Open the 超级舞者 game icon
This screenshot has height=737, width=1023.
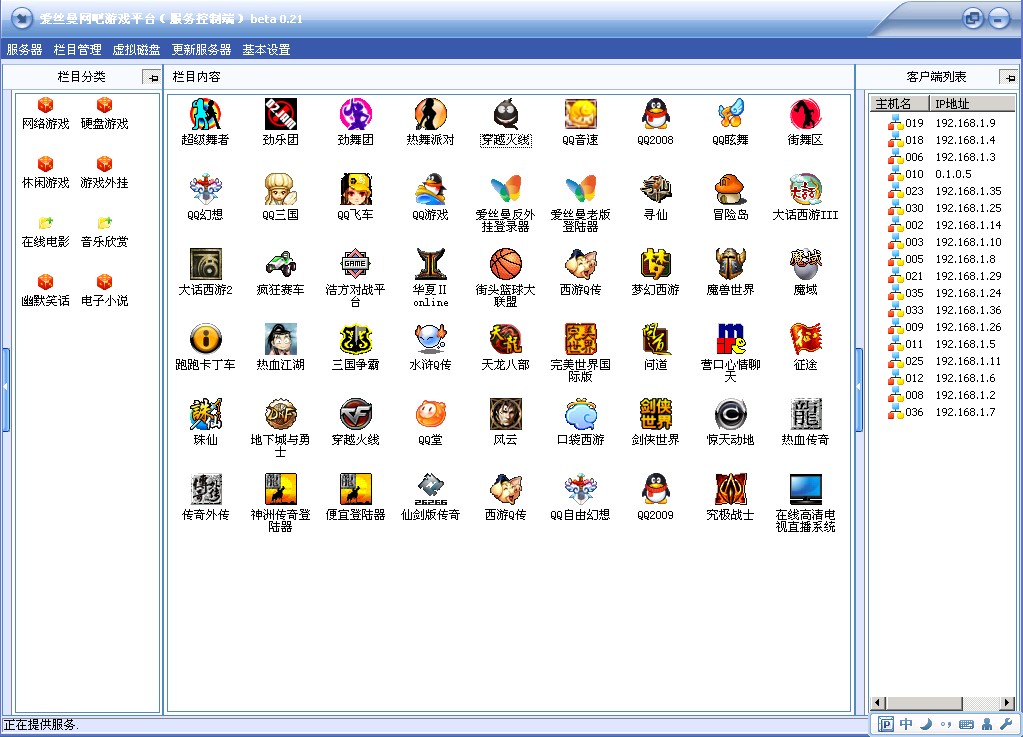click(x=205, y=115)
